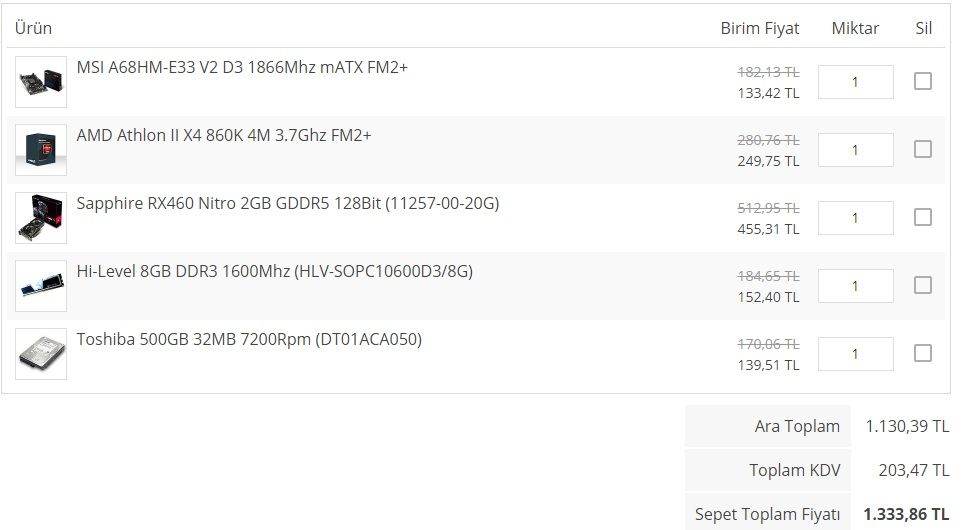Focus the quantity field for the Toshiba hard drive
The width and height of the screenshot is (962, 530).
[x=856, y=355]
